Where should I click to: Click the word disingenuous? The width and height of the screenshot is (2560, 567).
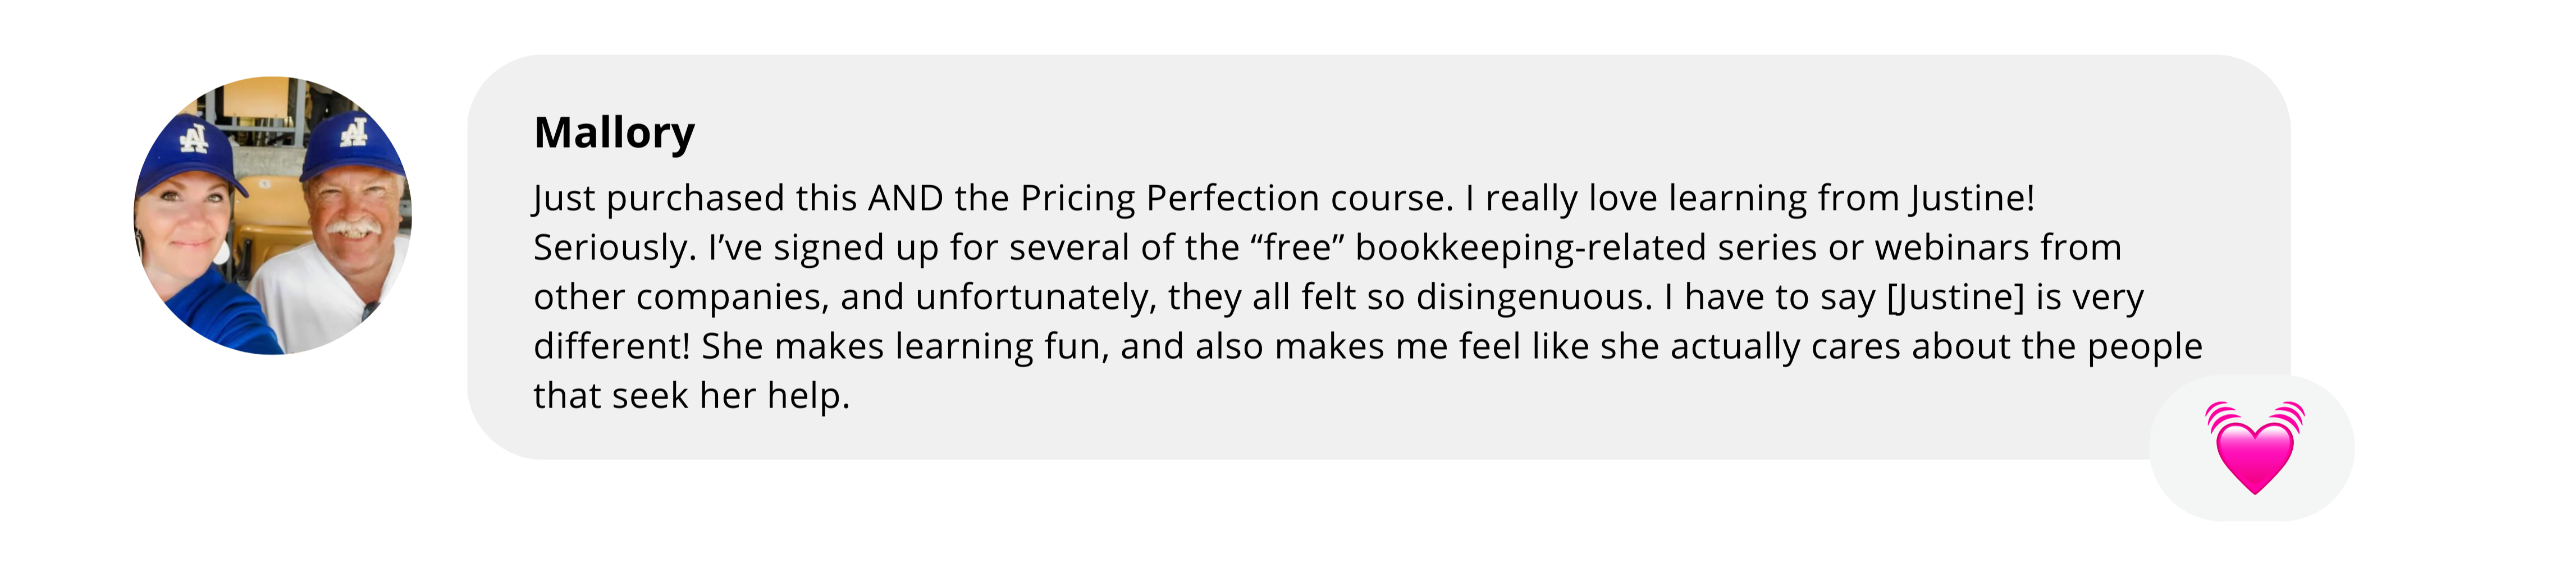[1533, 297]
